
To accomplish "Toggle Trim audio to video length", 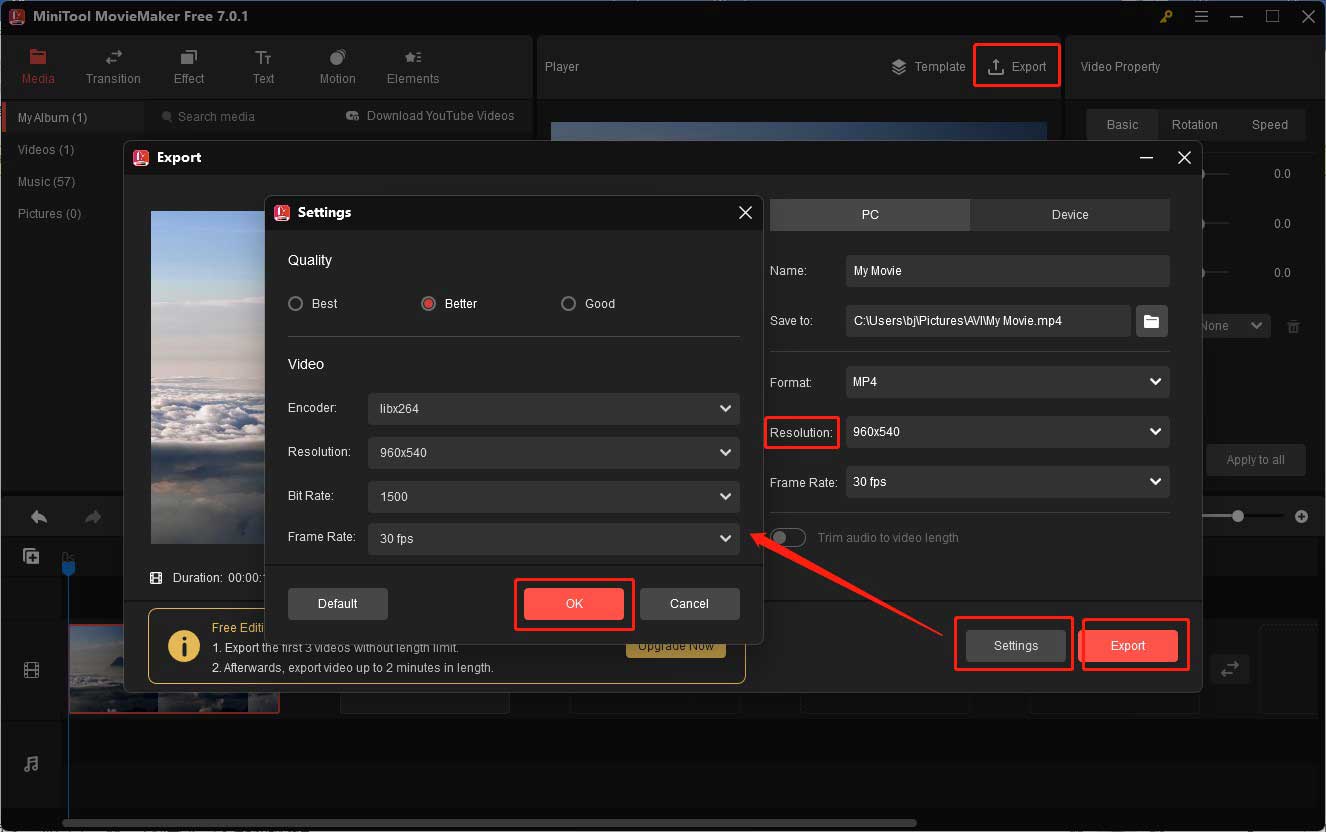I will [x=788, y=538].
